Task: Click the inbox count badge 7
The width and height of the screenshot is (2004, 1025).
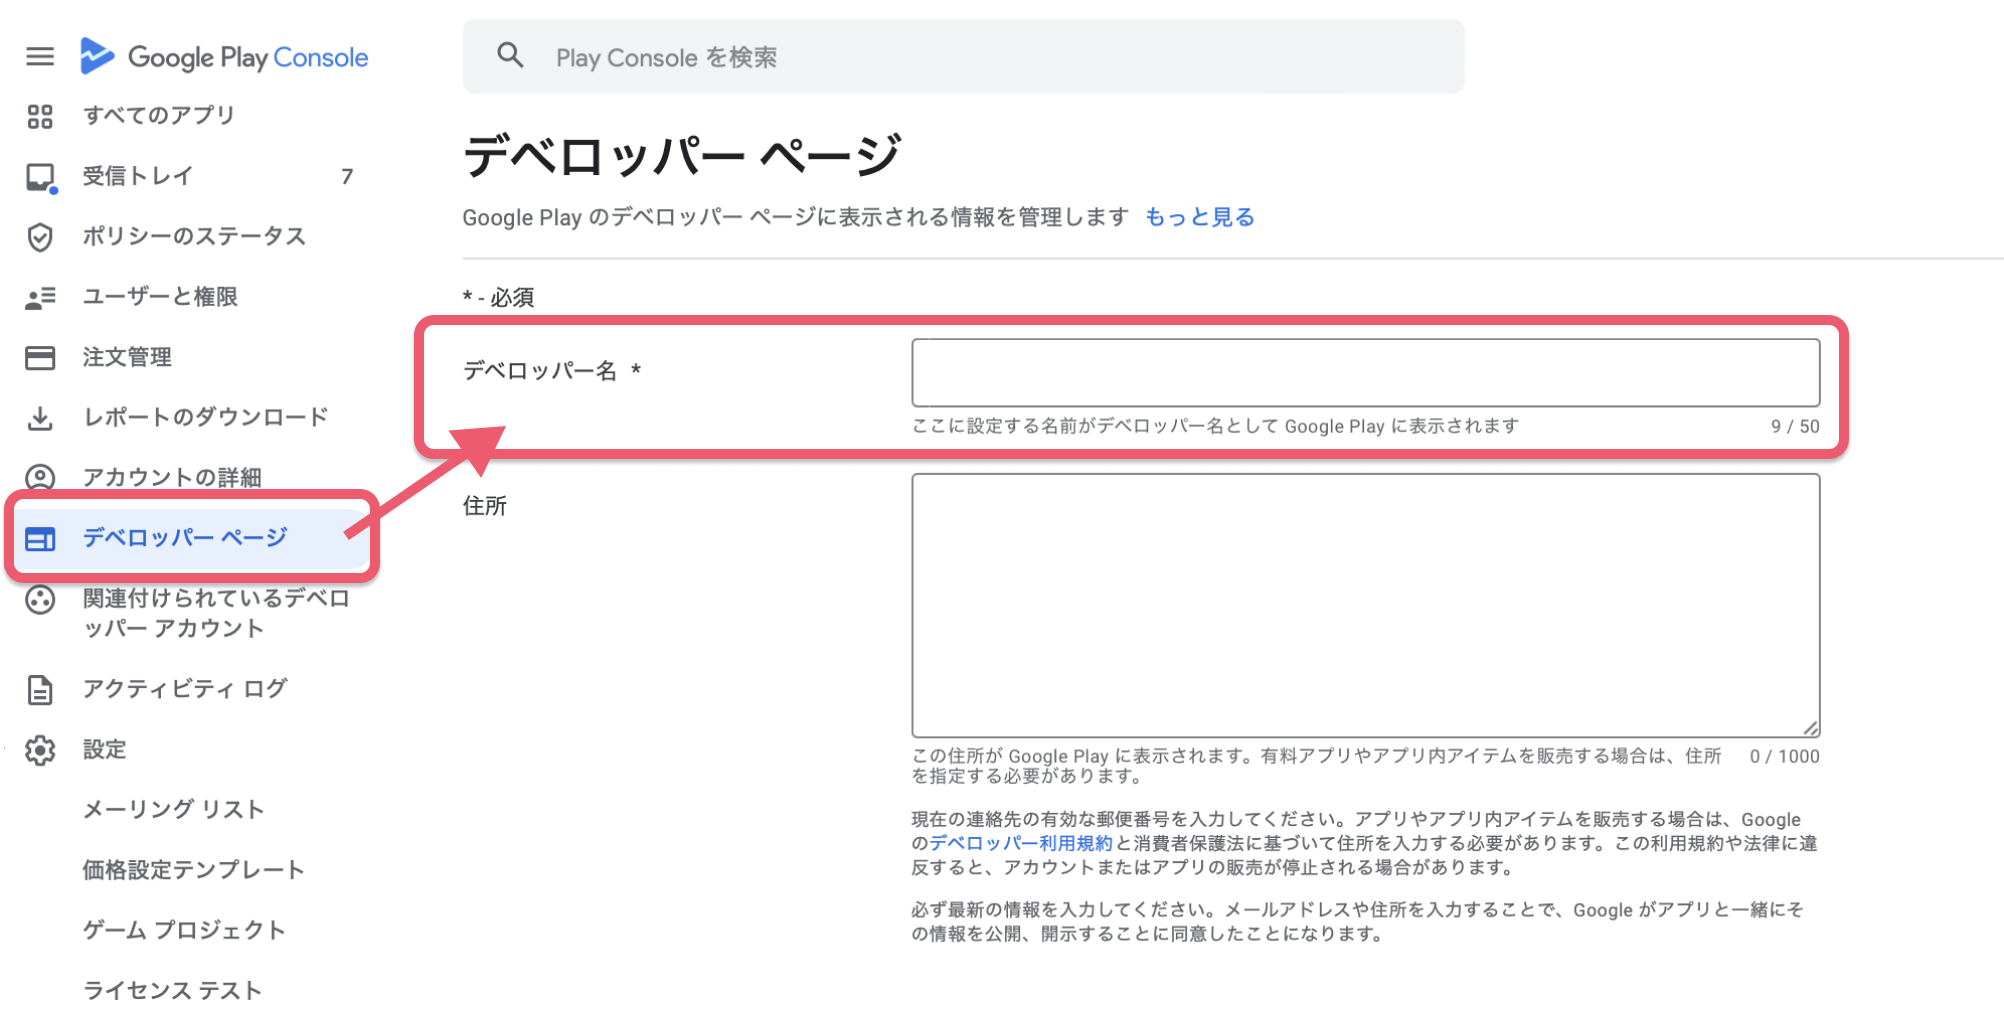Action: pos(347,177)
